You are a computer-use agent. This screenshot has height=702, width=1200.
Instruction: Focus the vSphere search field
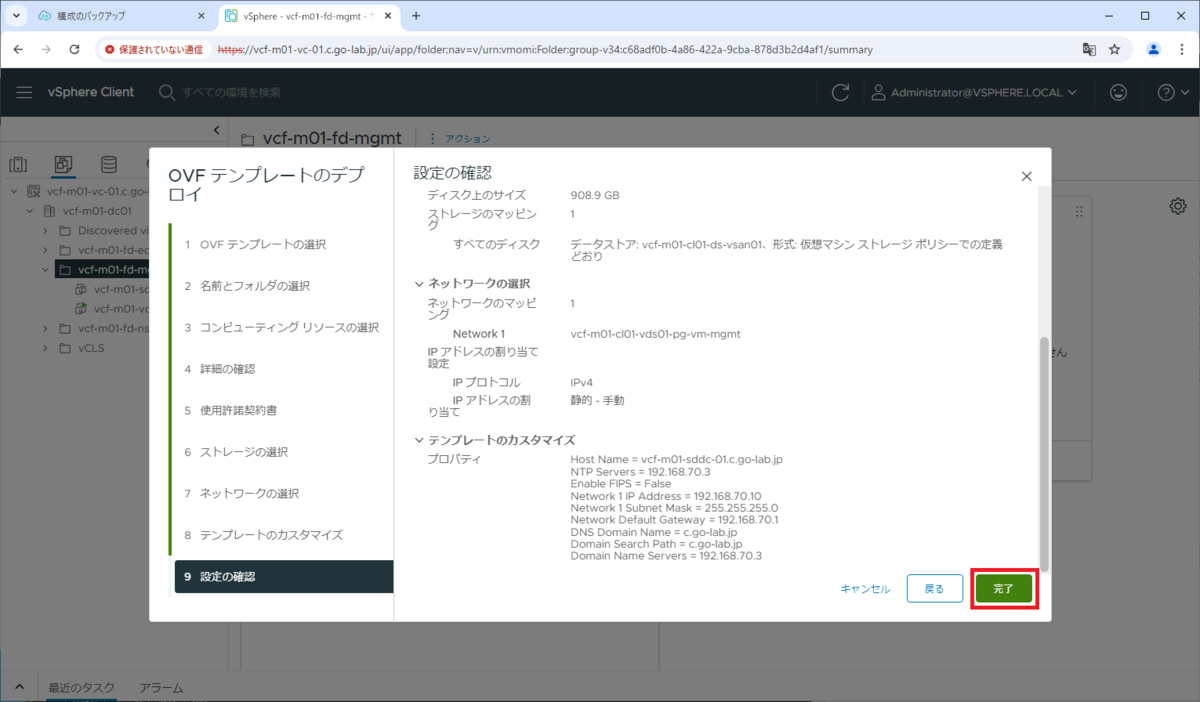230,92
